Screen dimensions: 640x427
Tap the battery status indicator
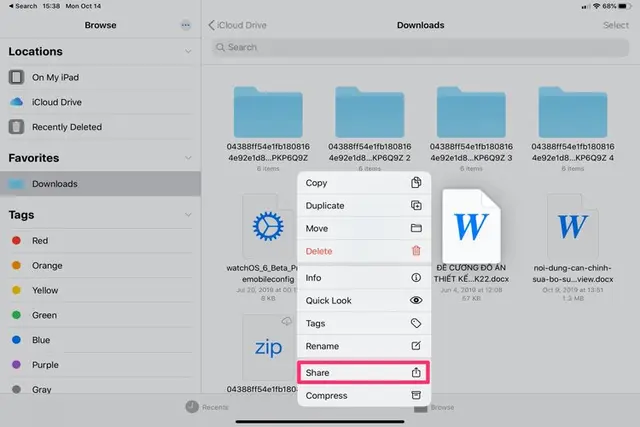(x=625, y=6)
